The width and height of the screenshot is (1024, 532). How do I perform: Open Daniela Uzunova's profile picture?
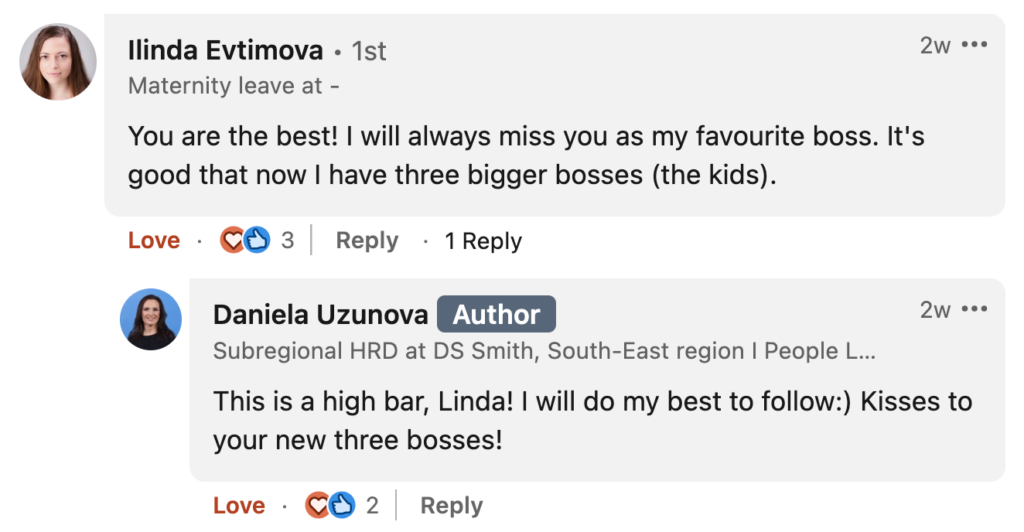[x=151, y=319]
